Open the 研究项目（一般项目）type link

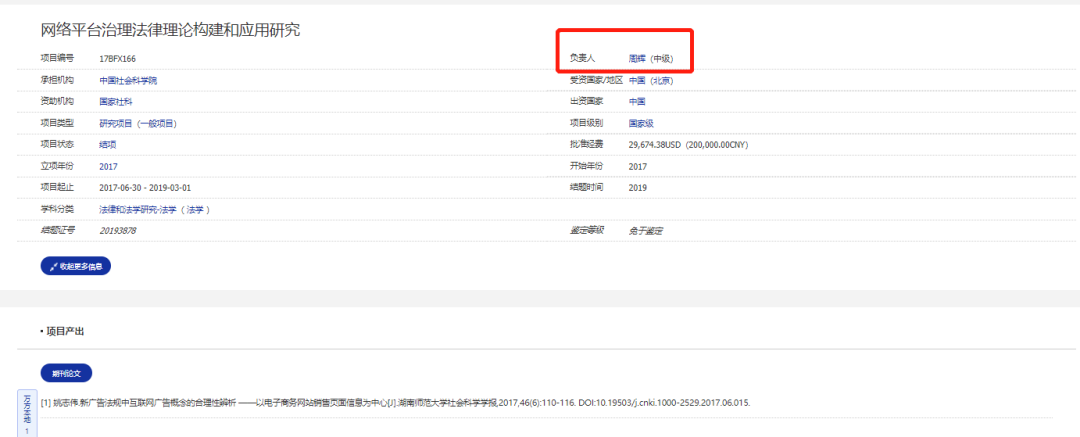click(x=138, y=123)
